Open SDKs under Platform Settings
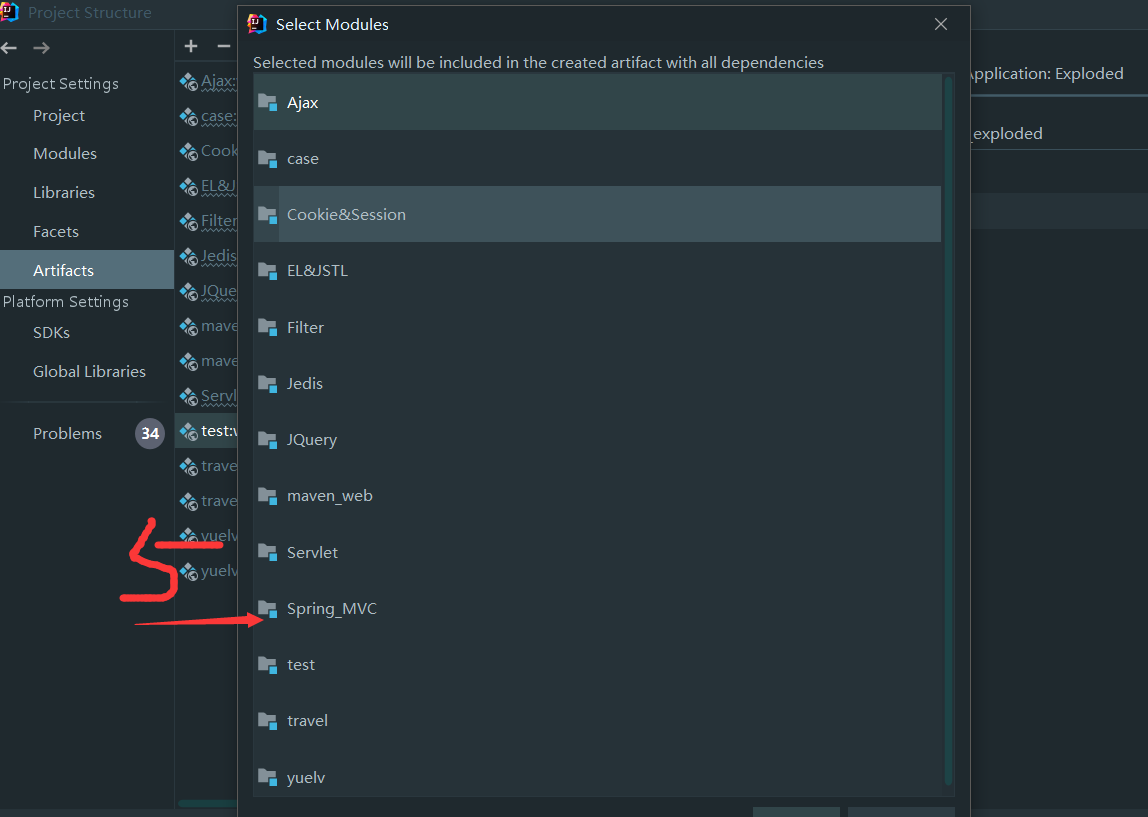 [x=50, y=332]
